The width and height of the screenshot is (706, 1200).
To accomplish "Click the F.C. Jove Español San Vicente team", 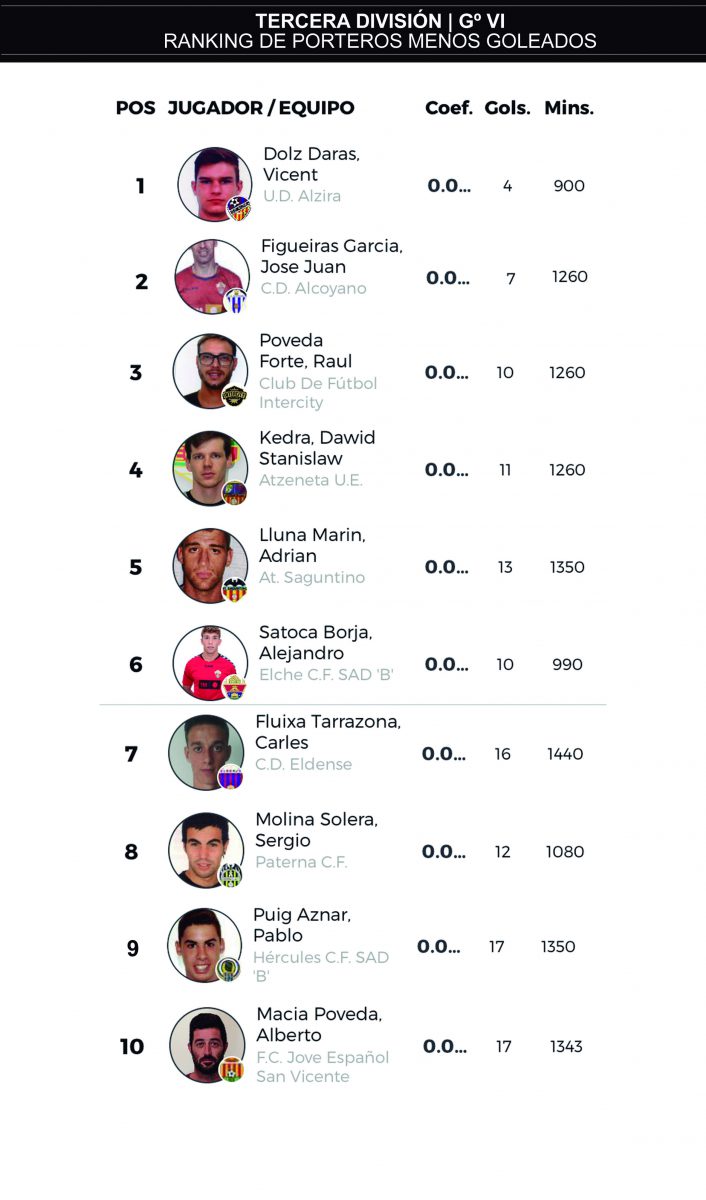I will point(323,1067).
